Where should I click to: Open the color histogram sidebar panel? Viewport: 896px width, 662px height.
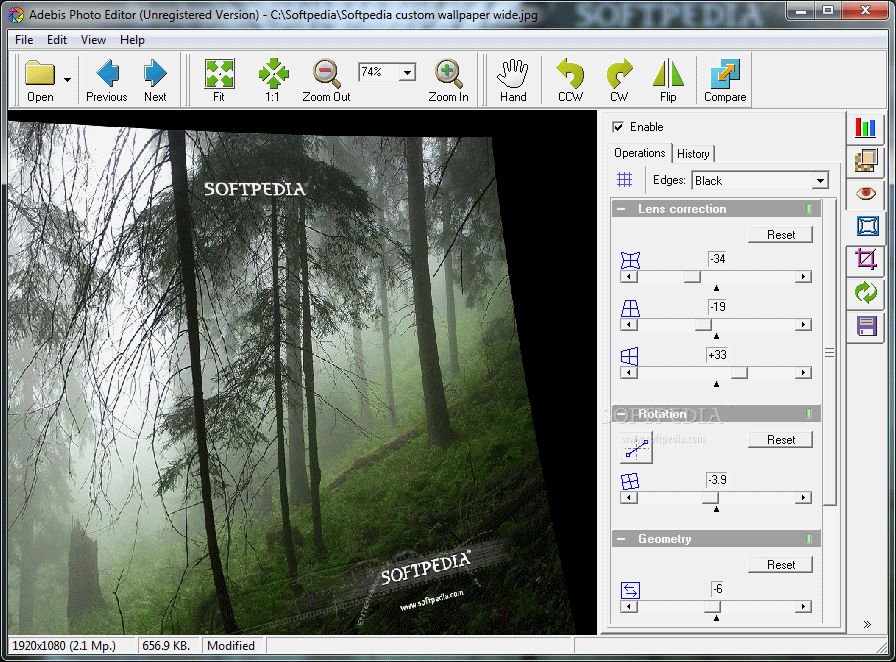[865, 127]
